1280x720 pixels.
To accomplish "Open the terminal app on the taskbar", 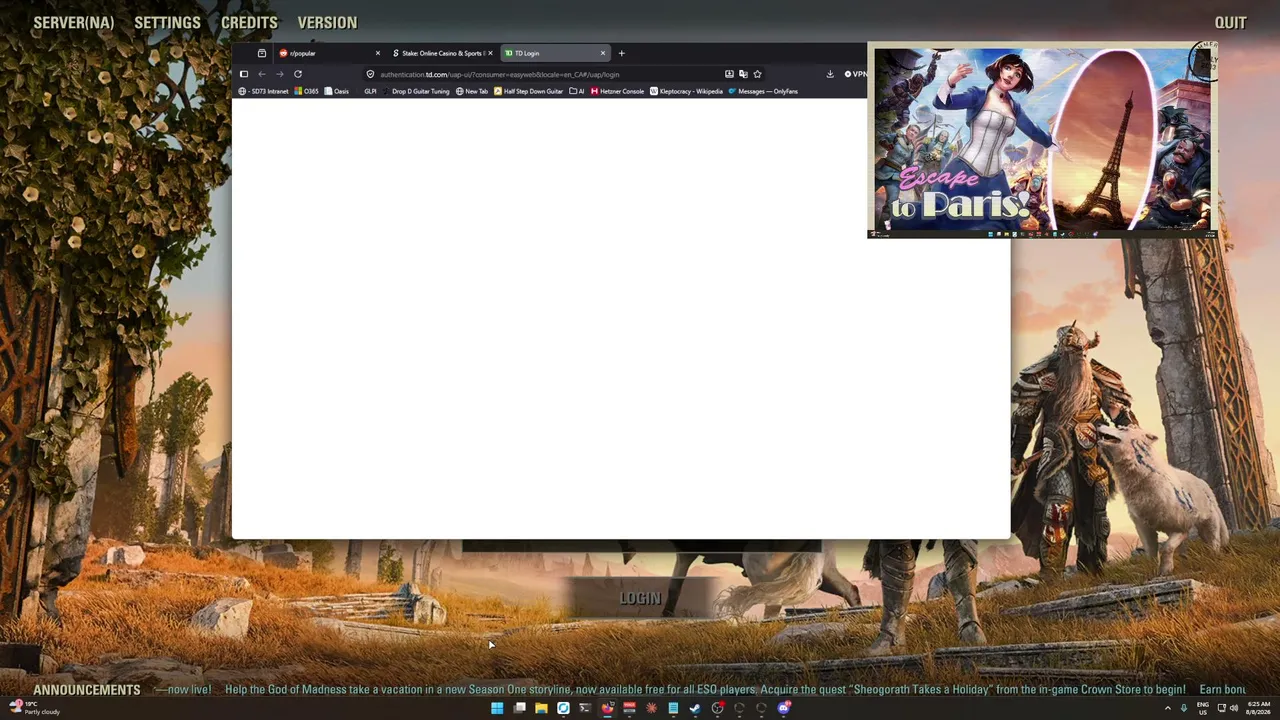I will [585, 708].
